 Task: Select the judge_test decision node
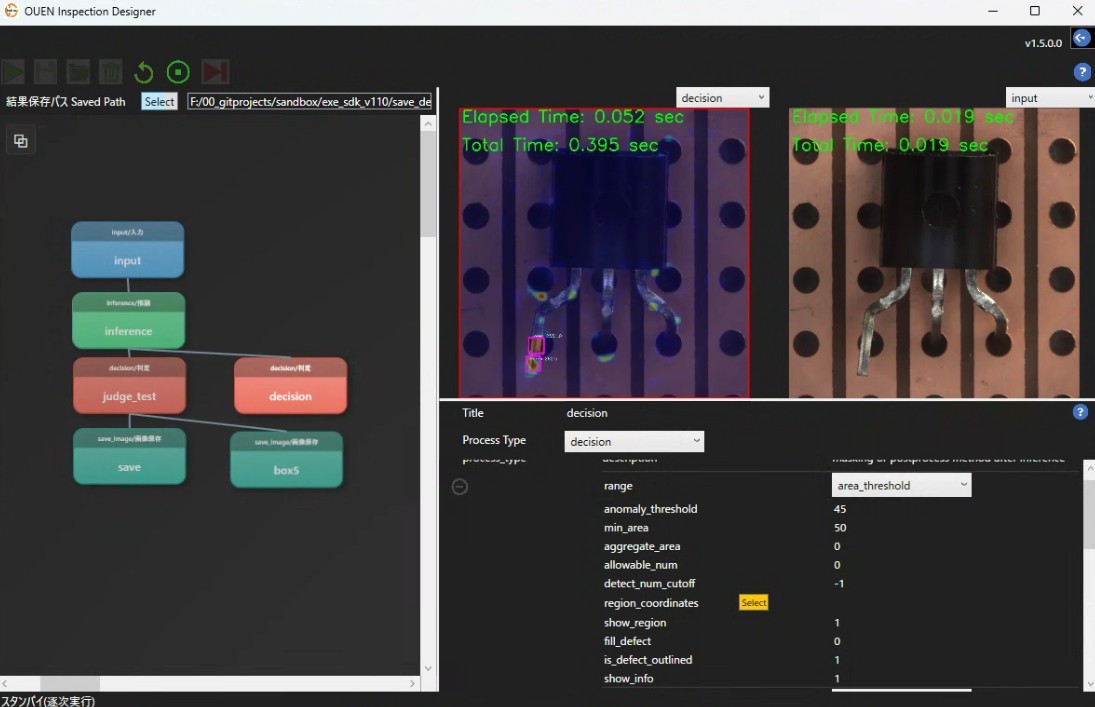click(x=129, y=386)
